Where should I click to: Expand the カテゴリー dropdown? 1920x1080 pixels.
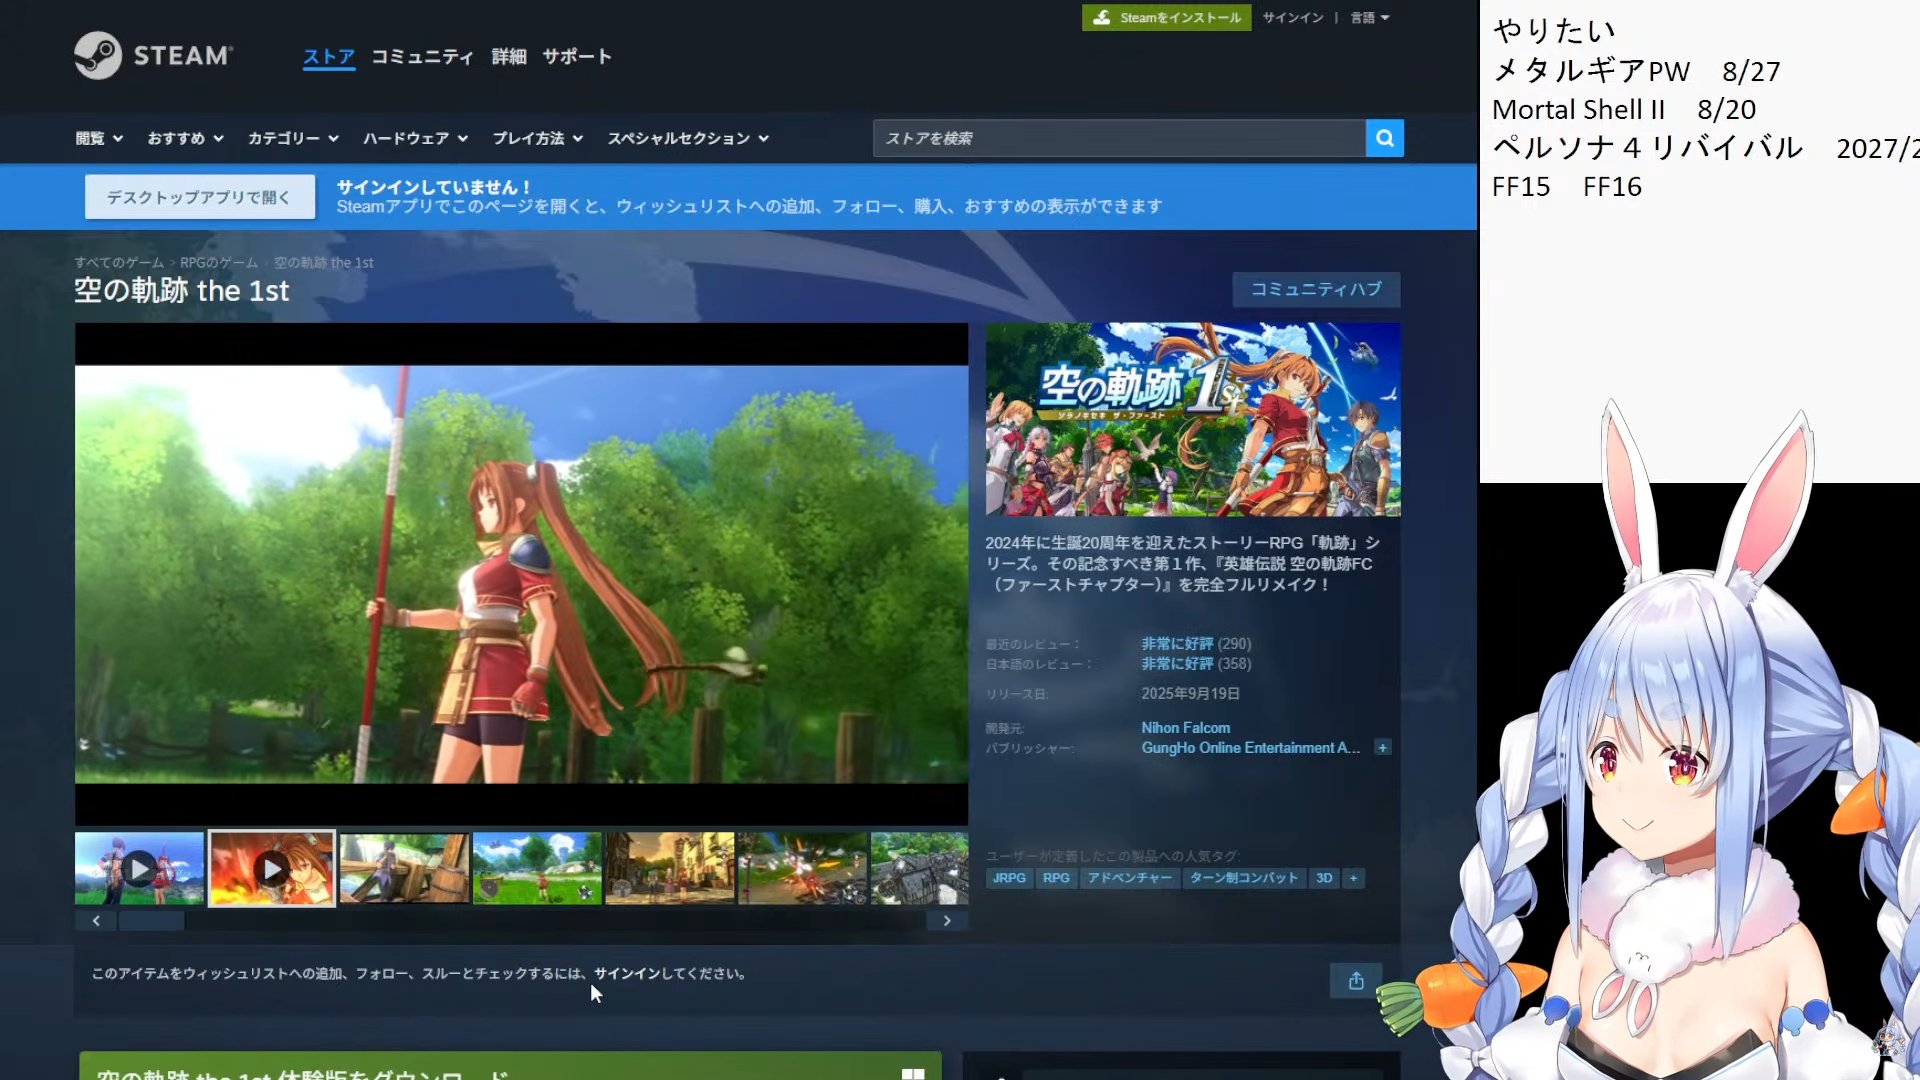click(293, 138)
